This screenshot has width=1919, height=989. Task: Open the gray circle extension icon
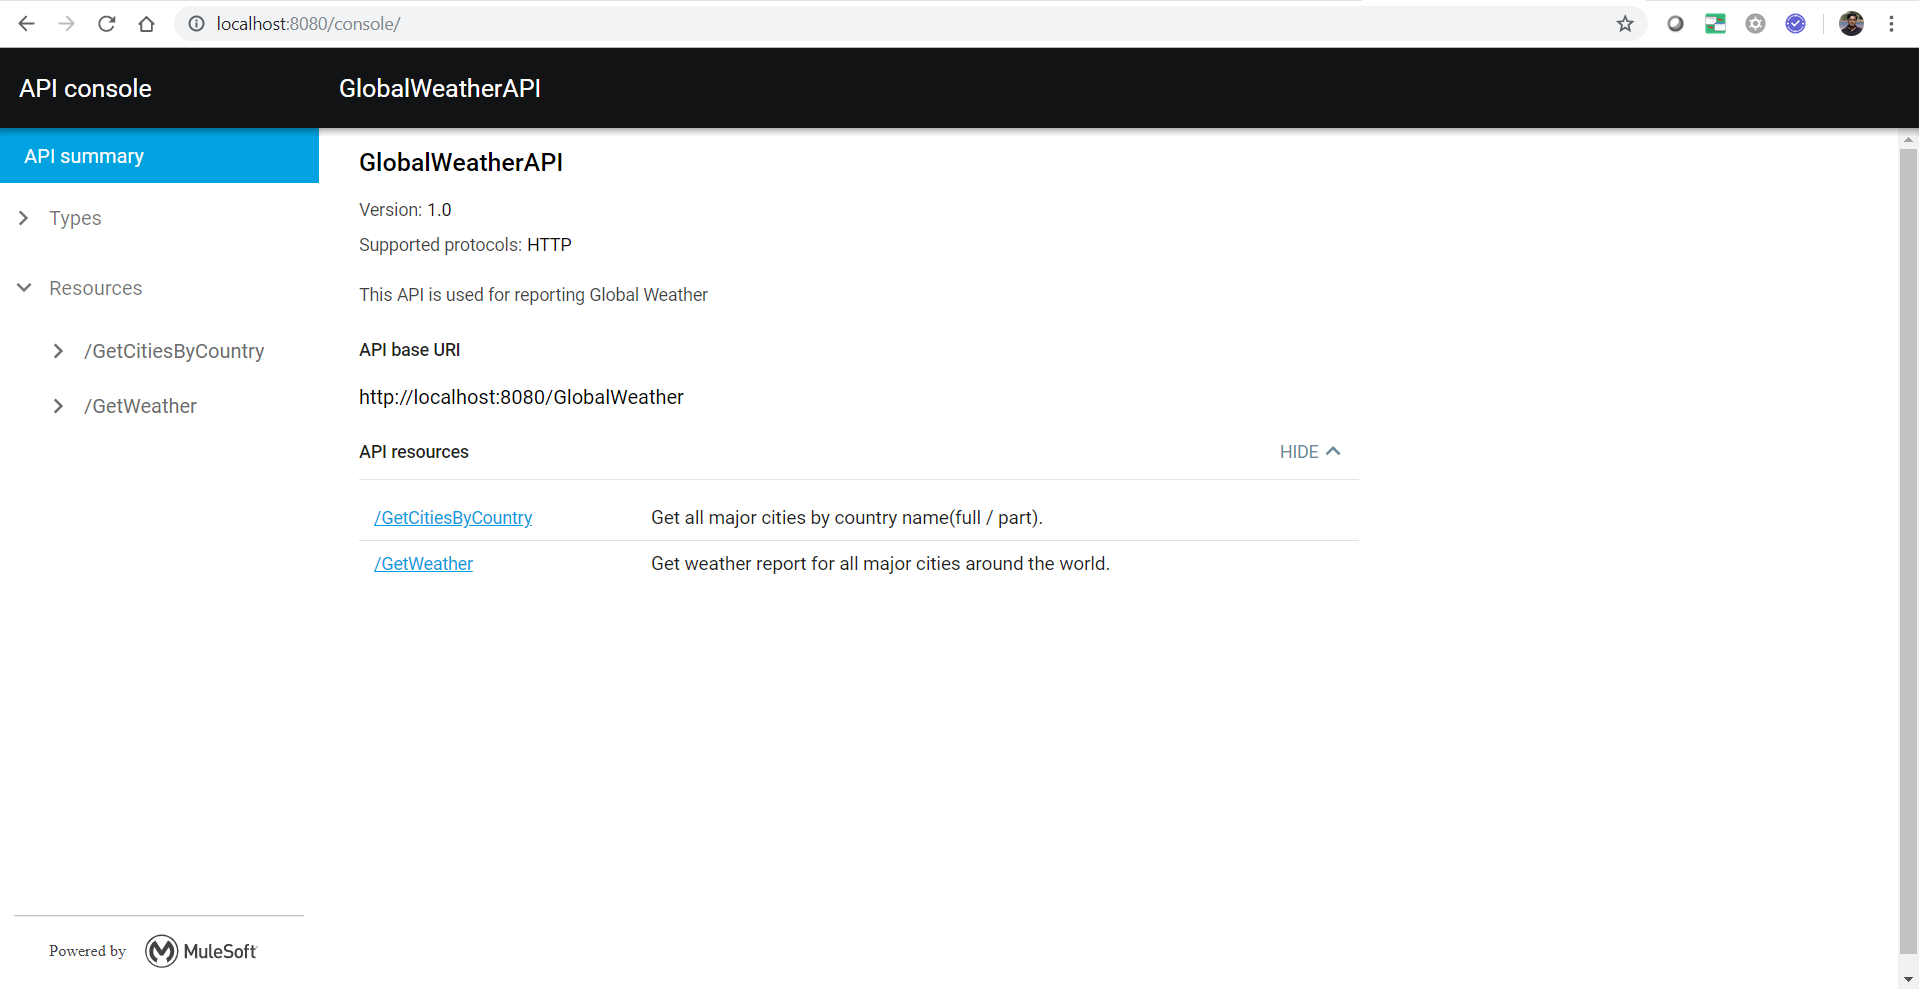[x=1675, y=24]
